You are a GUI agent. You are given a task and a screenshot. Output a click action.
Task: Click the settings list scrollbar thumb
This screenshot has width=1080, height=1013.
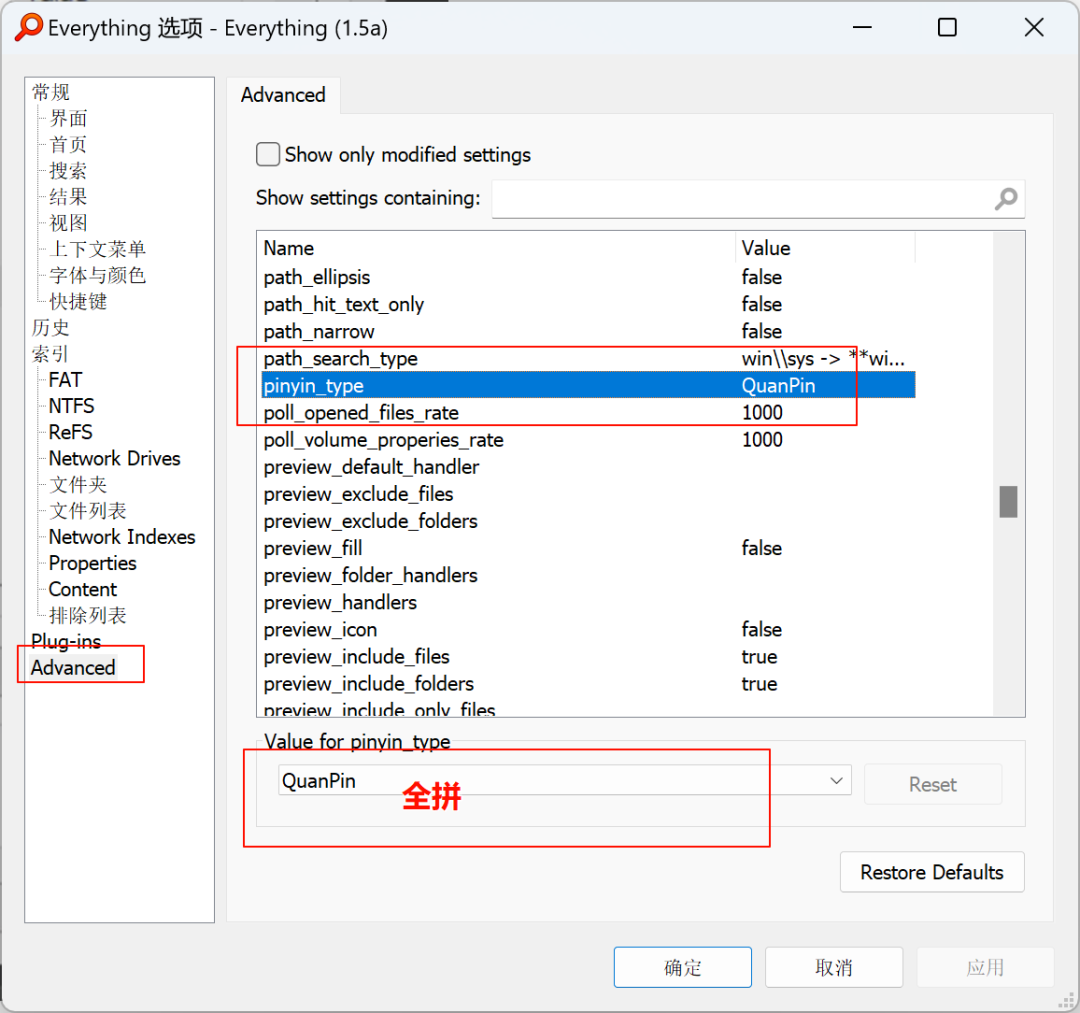(x=1008, y=501)
